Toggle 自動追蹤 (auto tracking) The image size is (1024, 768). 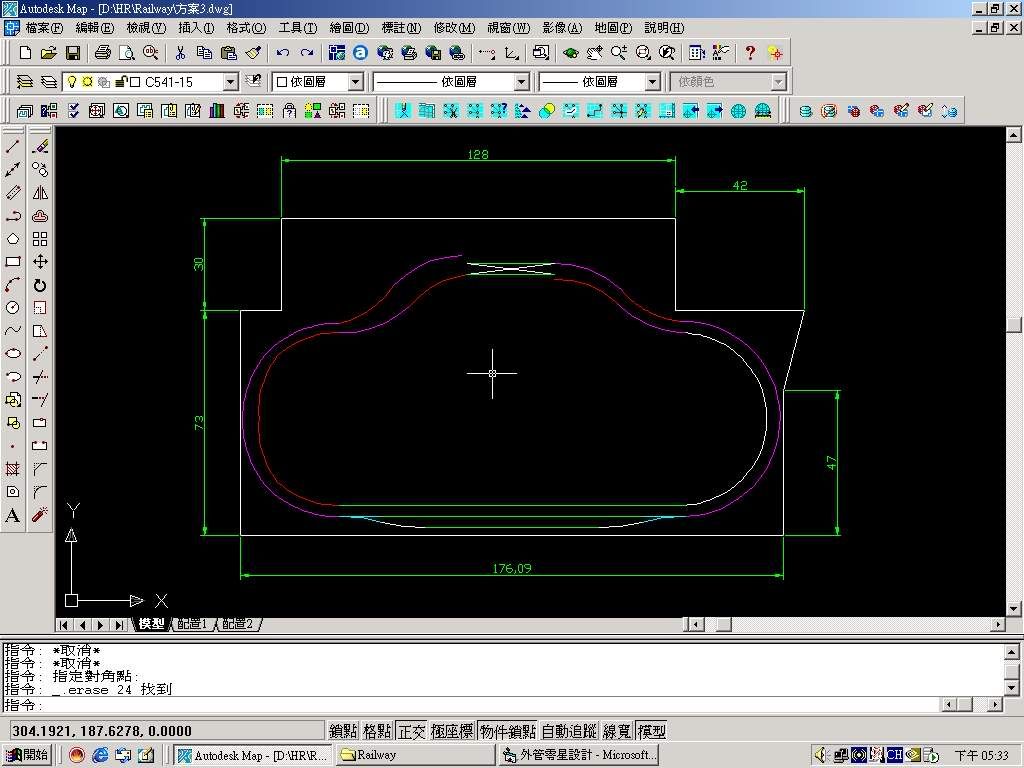[569, 731]
